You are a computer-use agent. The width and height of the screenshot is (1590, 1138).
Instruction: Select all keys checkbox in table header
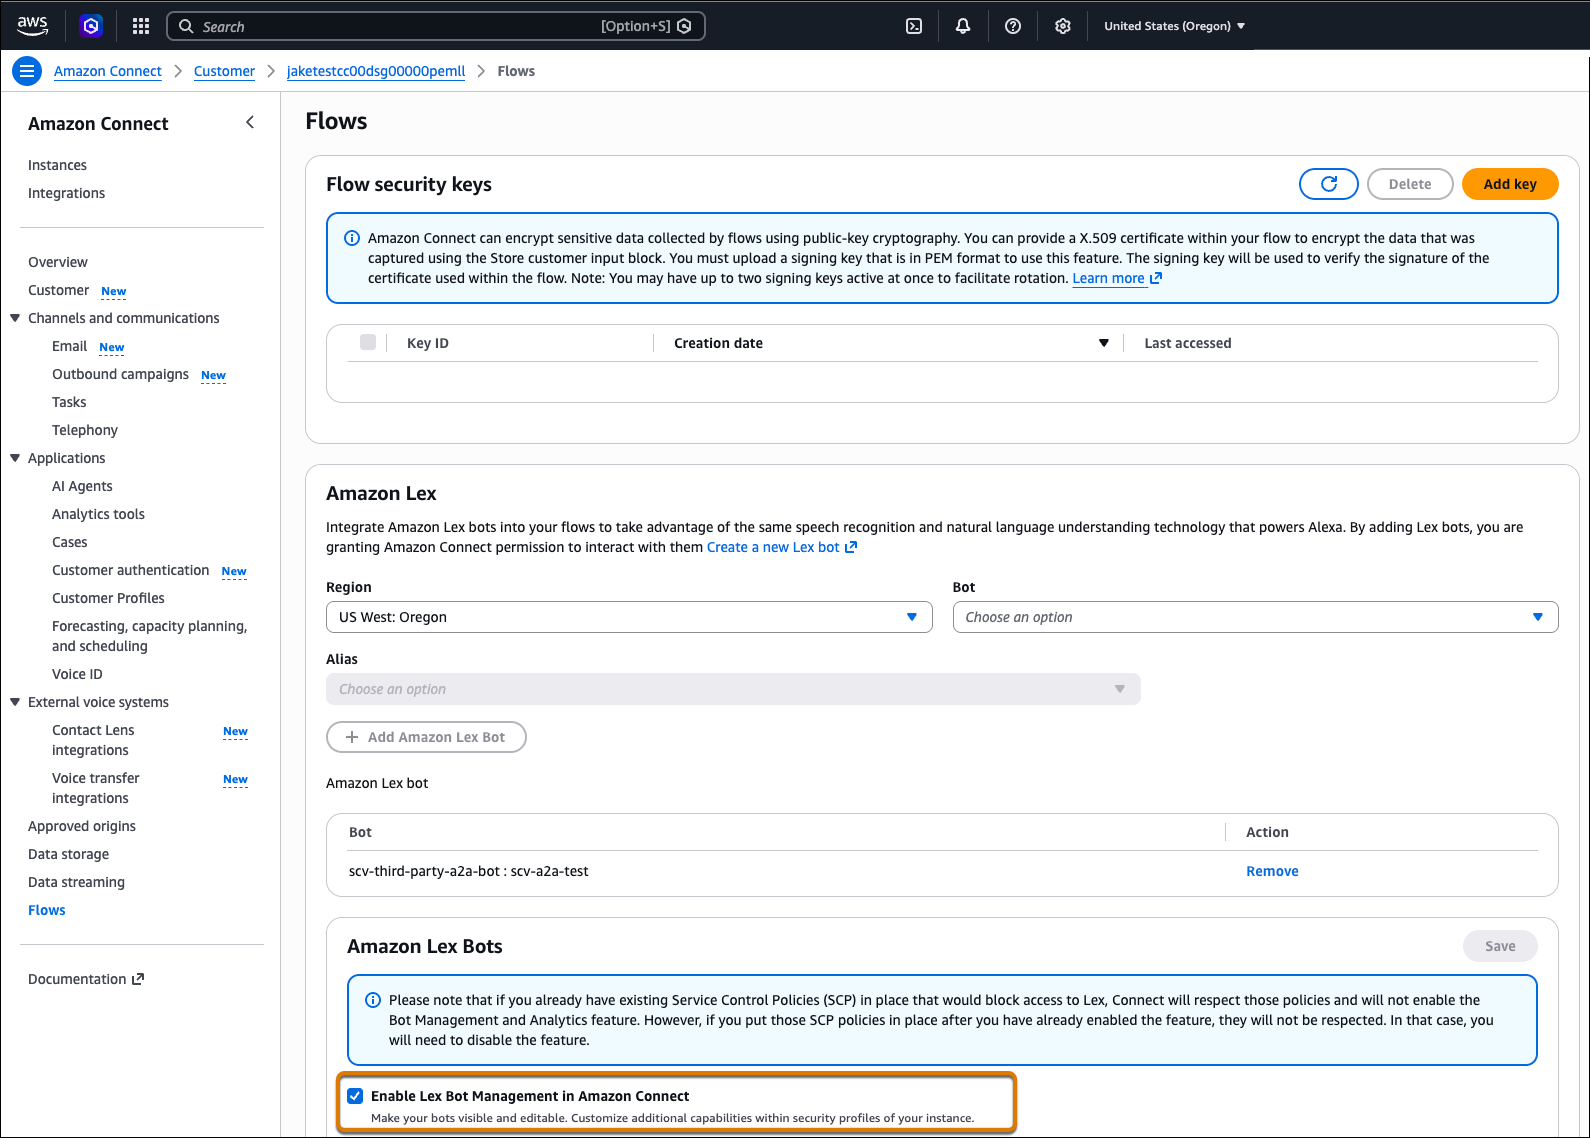[x=368, y=342]
